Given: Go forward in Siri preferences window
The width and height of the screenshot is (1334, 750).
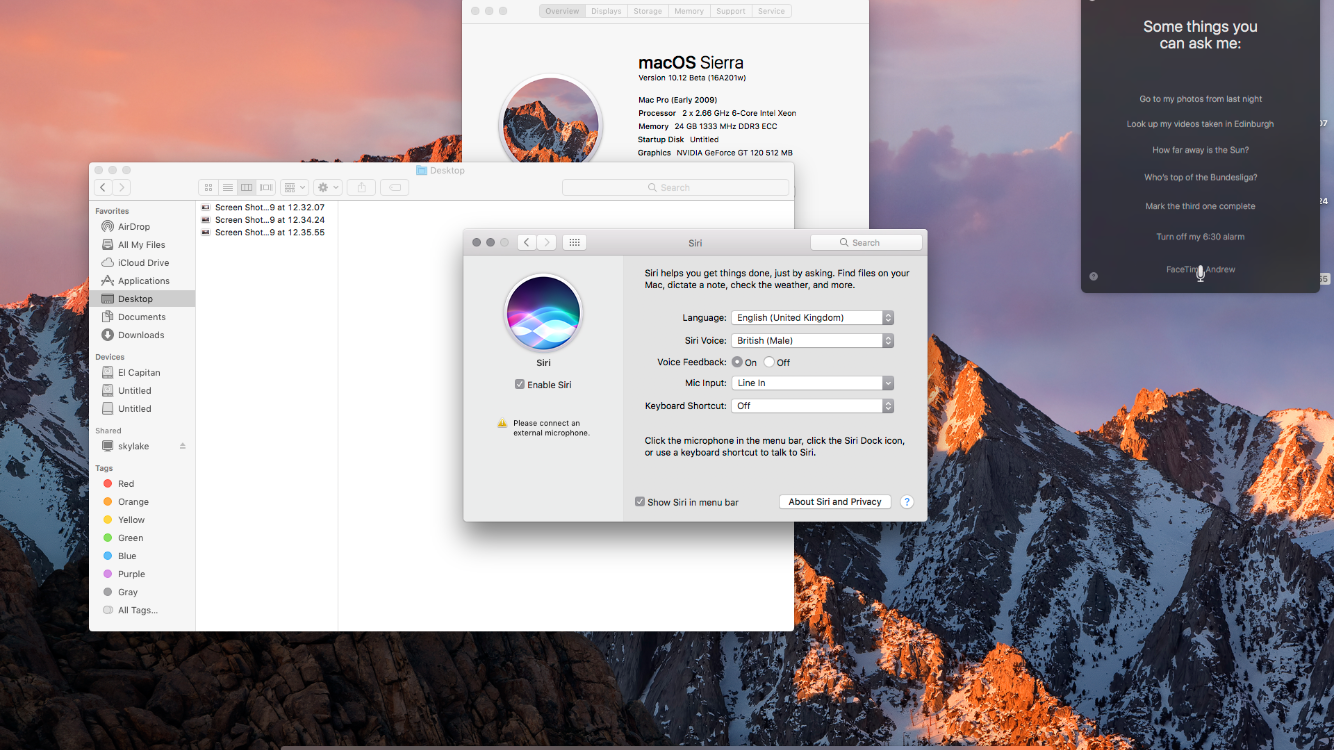Looking at the screenshot, I should [546, 242].
